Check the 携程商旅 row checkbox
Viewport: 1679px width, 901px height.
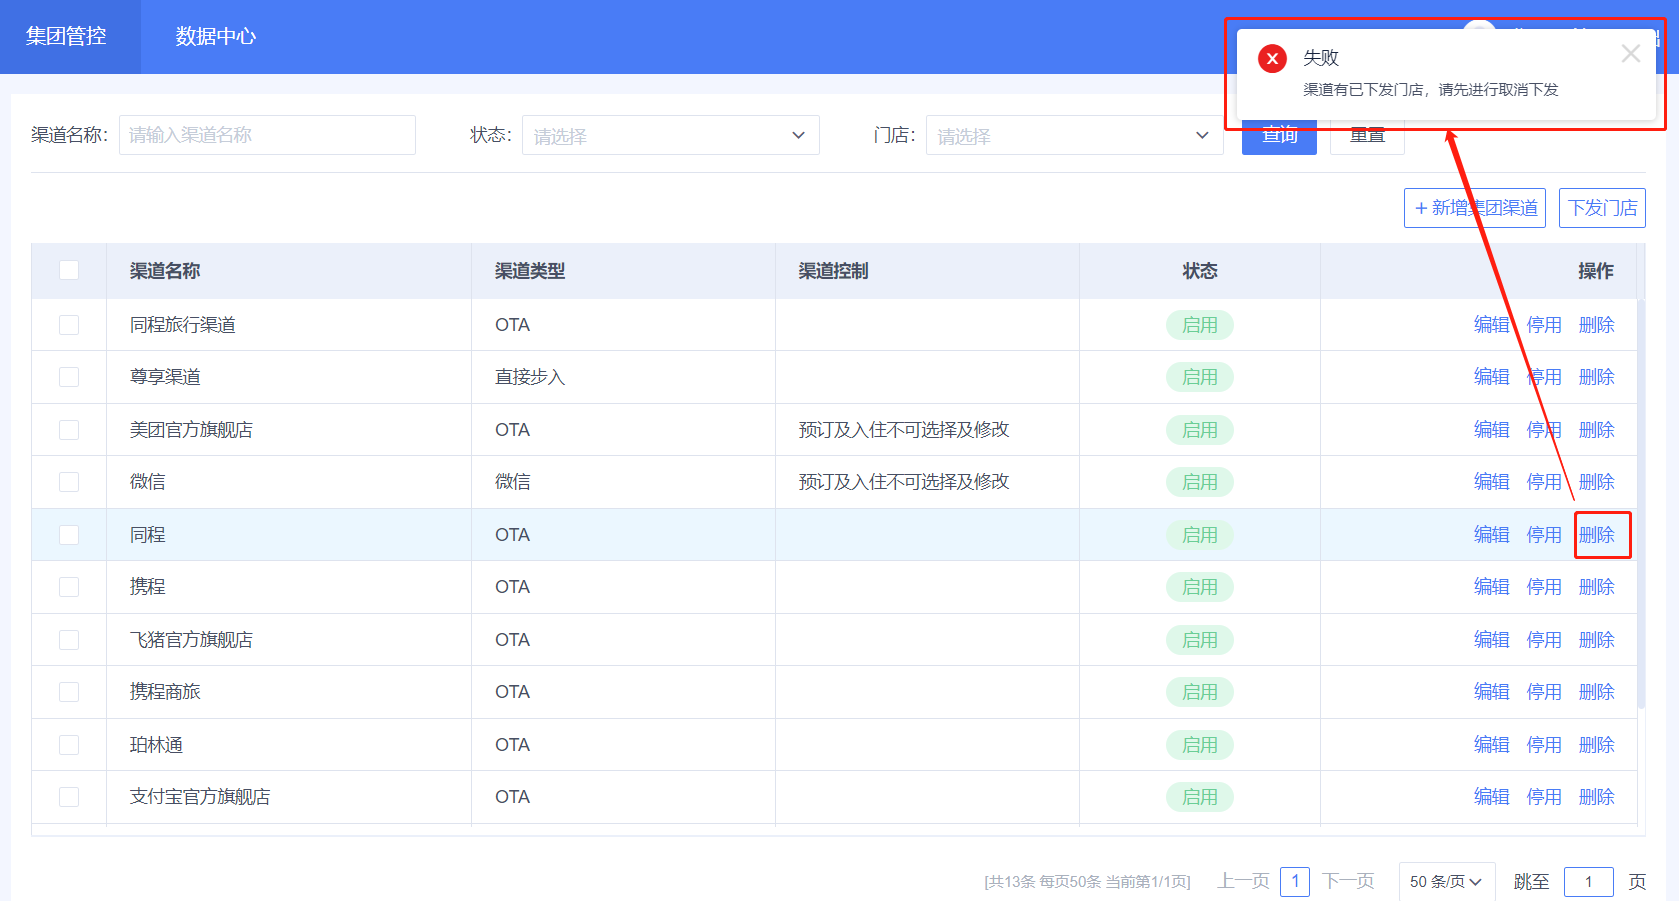69,692
